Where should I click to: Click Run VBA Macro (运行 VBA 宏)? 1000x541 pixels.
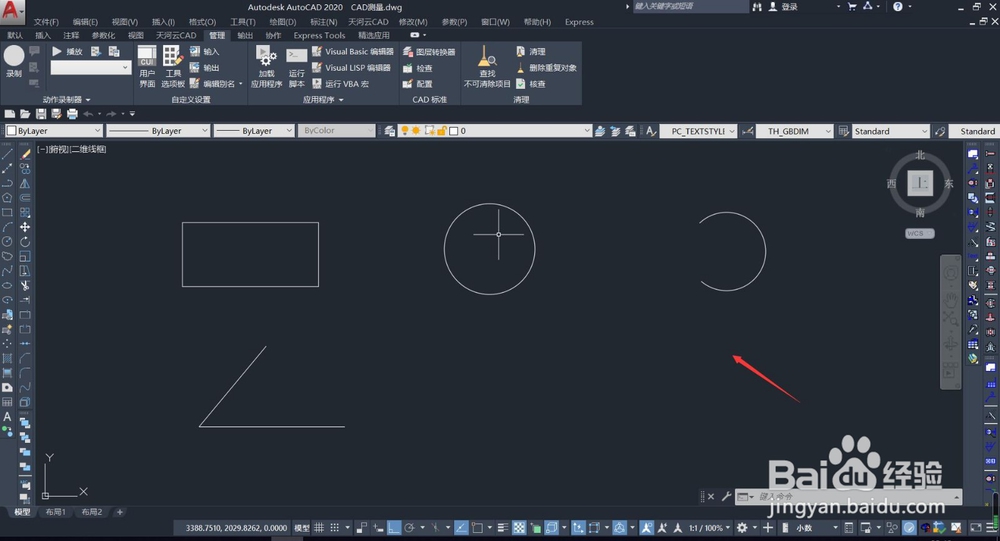(x=341, y=84)
